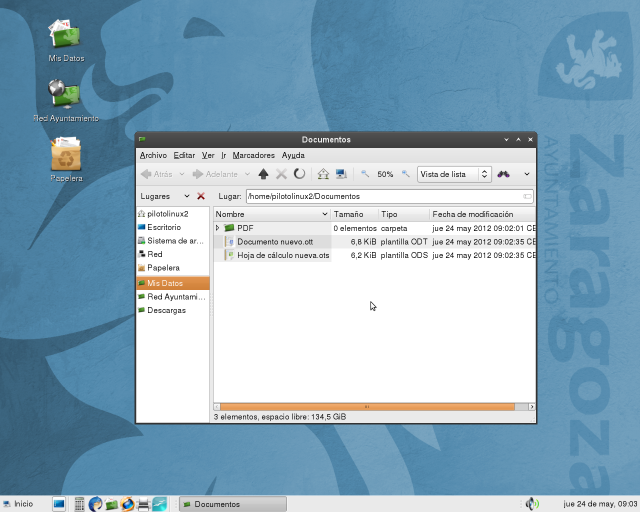Launch the office suite taskbar icon
Image resolution: width=640 pixels, height=512 pixels.
pos(160,504)
